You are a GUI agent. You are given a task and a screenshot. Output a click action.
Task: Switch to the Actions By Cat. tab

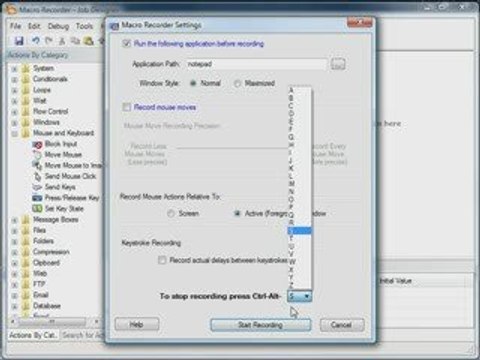pyautogui.click(x=33, y=335)
